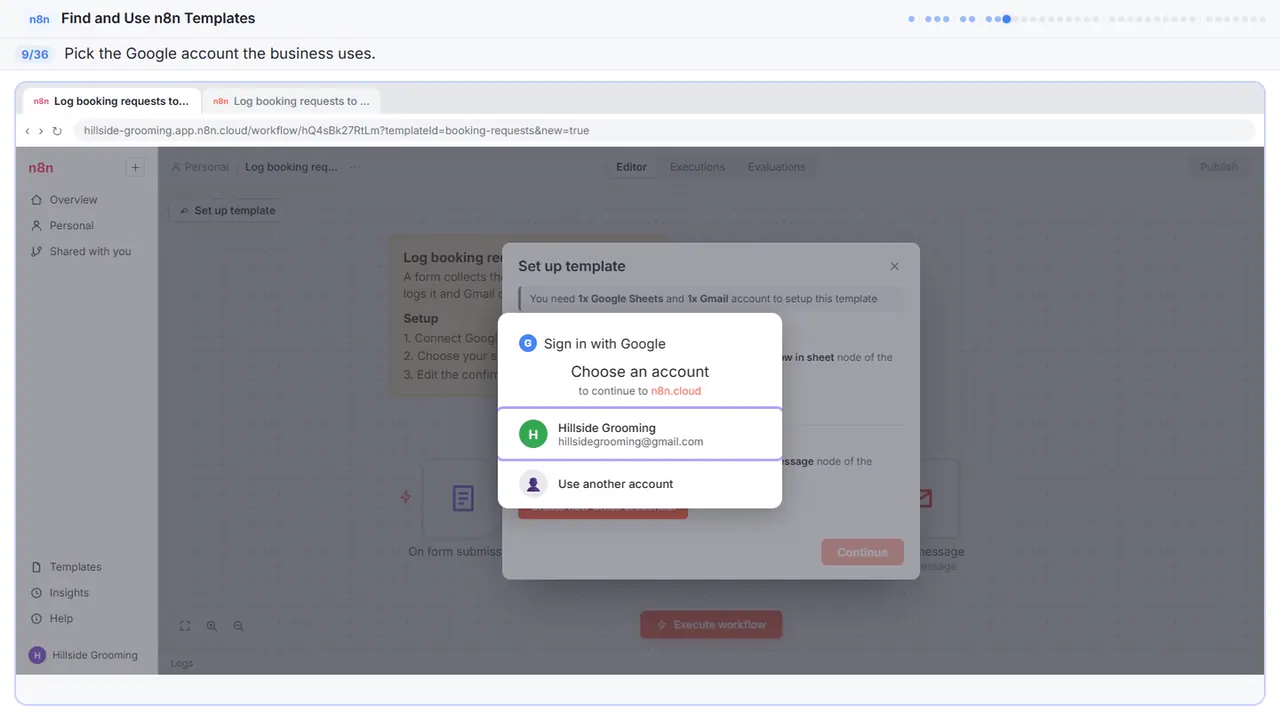The image size is (1280, 720).
Task: Click the n8n logo in the sidebar
Action: click(x=41, y=168)
